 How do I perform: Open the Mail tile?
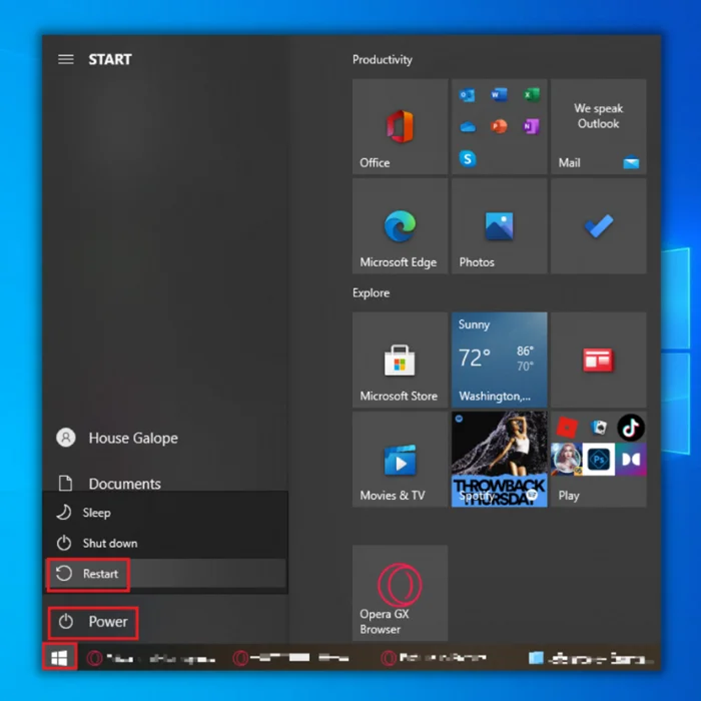coord(598,127)
